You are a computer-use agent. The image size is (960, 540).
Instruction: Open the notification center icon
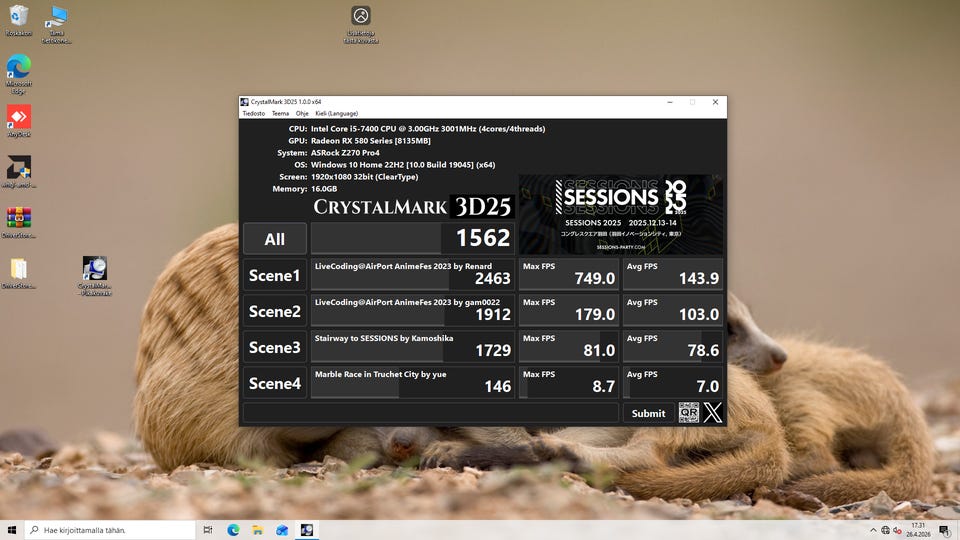click(x=945, y=530)
